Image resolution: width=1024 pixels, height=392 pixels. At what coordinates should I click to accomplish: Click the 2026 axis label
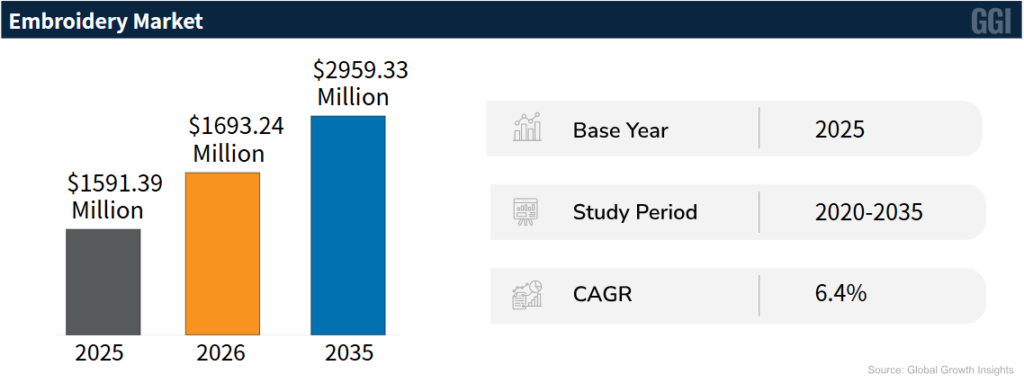pos(221,353)
